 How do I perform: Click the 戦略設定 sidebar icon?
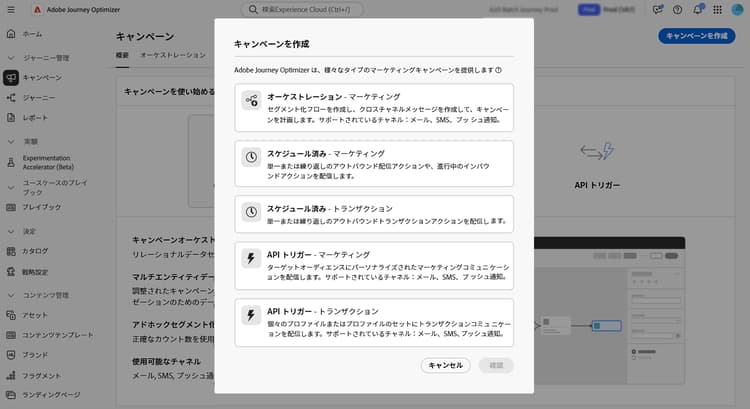11,272
